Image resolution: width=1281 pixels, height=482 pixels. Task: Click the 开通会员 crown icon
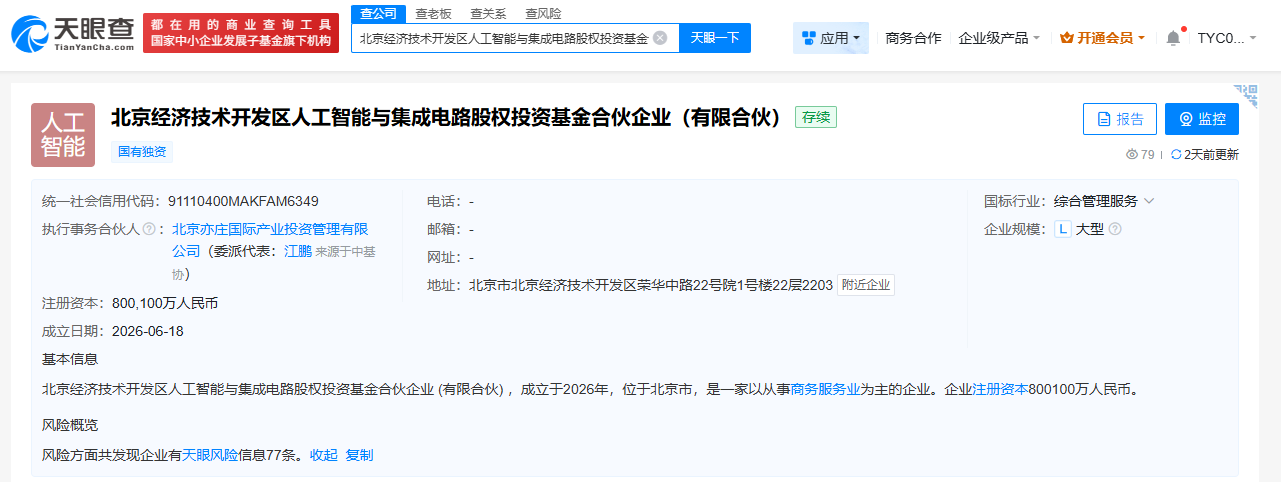point(1066,38)
